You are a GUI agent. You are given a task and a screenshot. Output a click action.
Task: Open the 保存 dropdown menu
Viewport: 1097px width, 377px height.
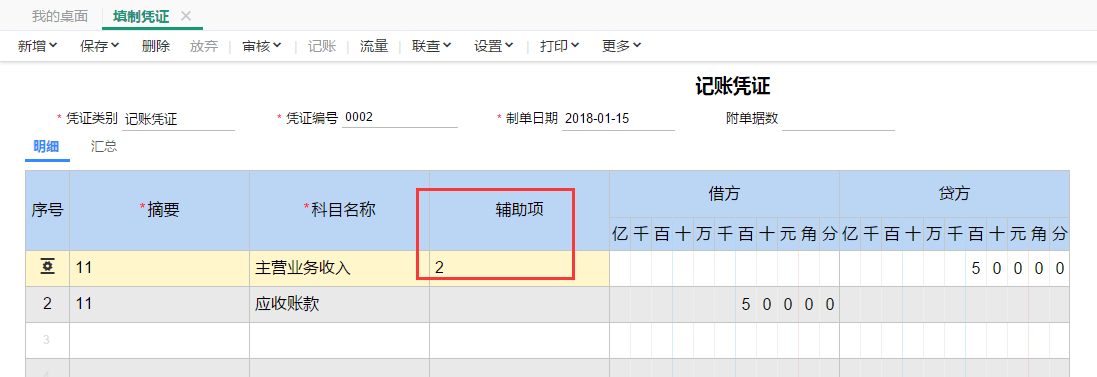(99, 46)
